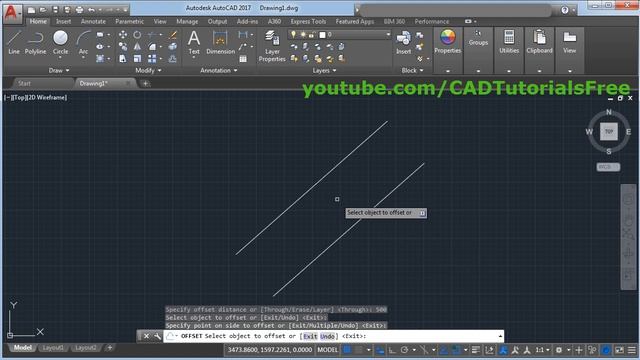Image resolution: width=640 pixels, height=360 pixels.
Task: Open the Help question mark button
Action: [x=565, y=10]
